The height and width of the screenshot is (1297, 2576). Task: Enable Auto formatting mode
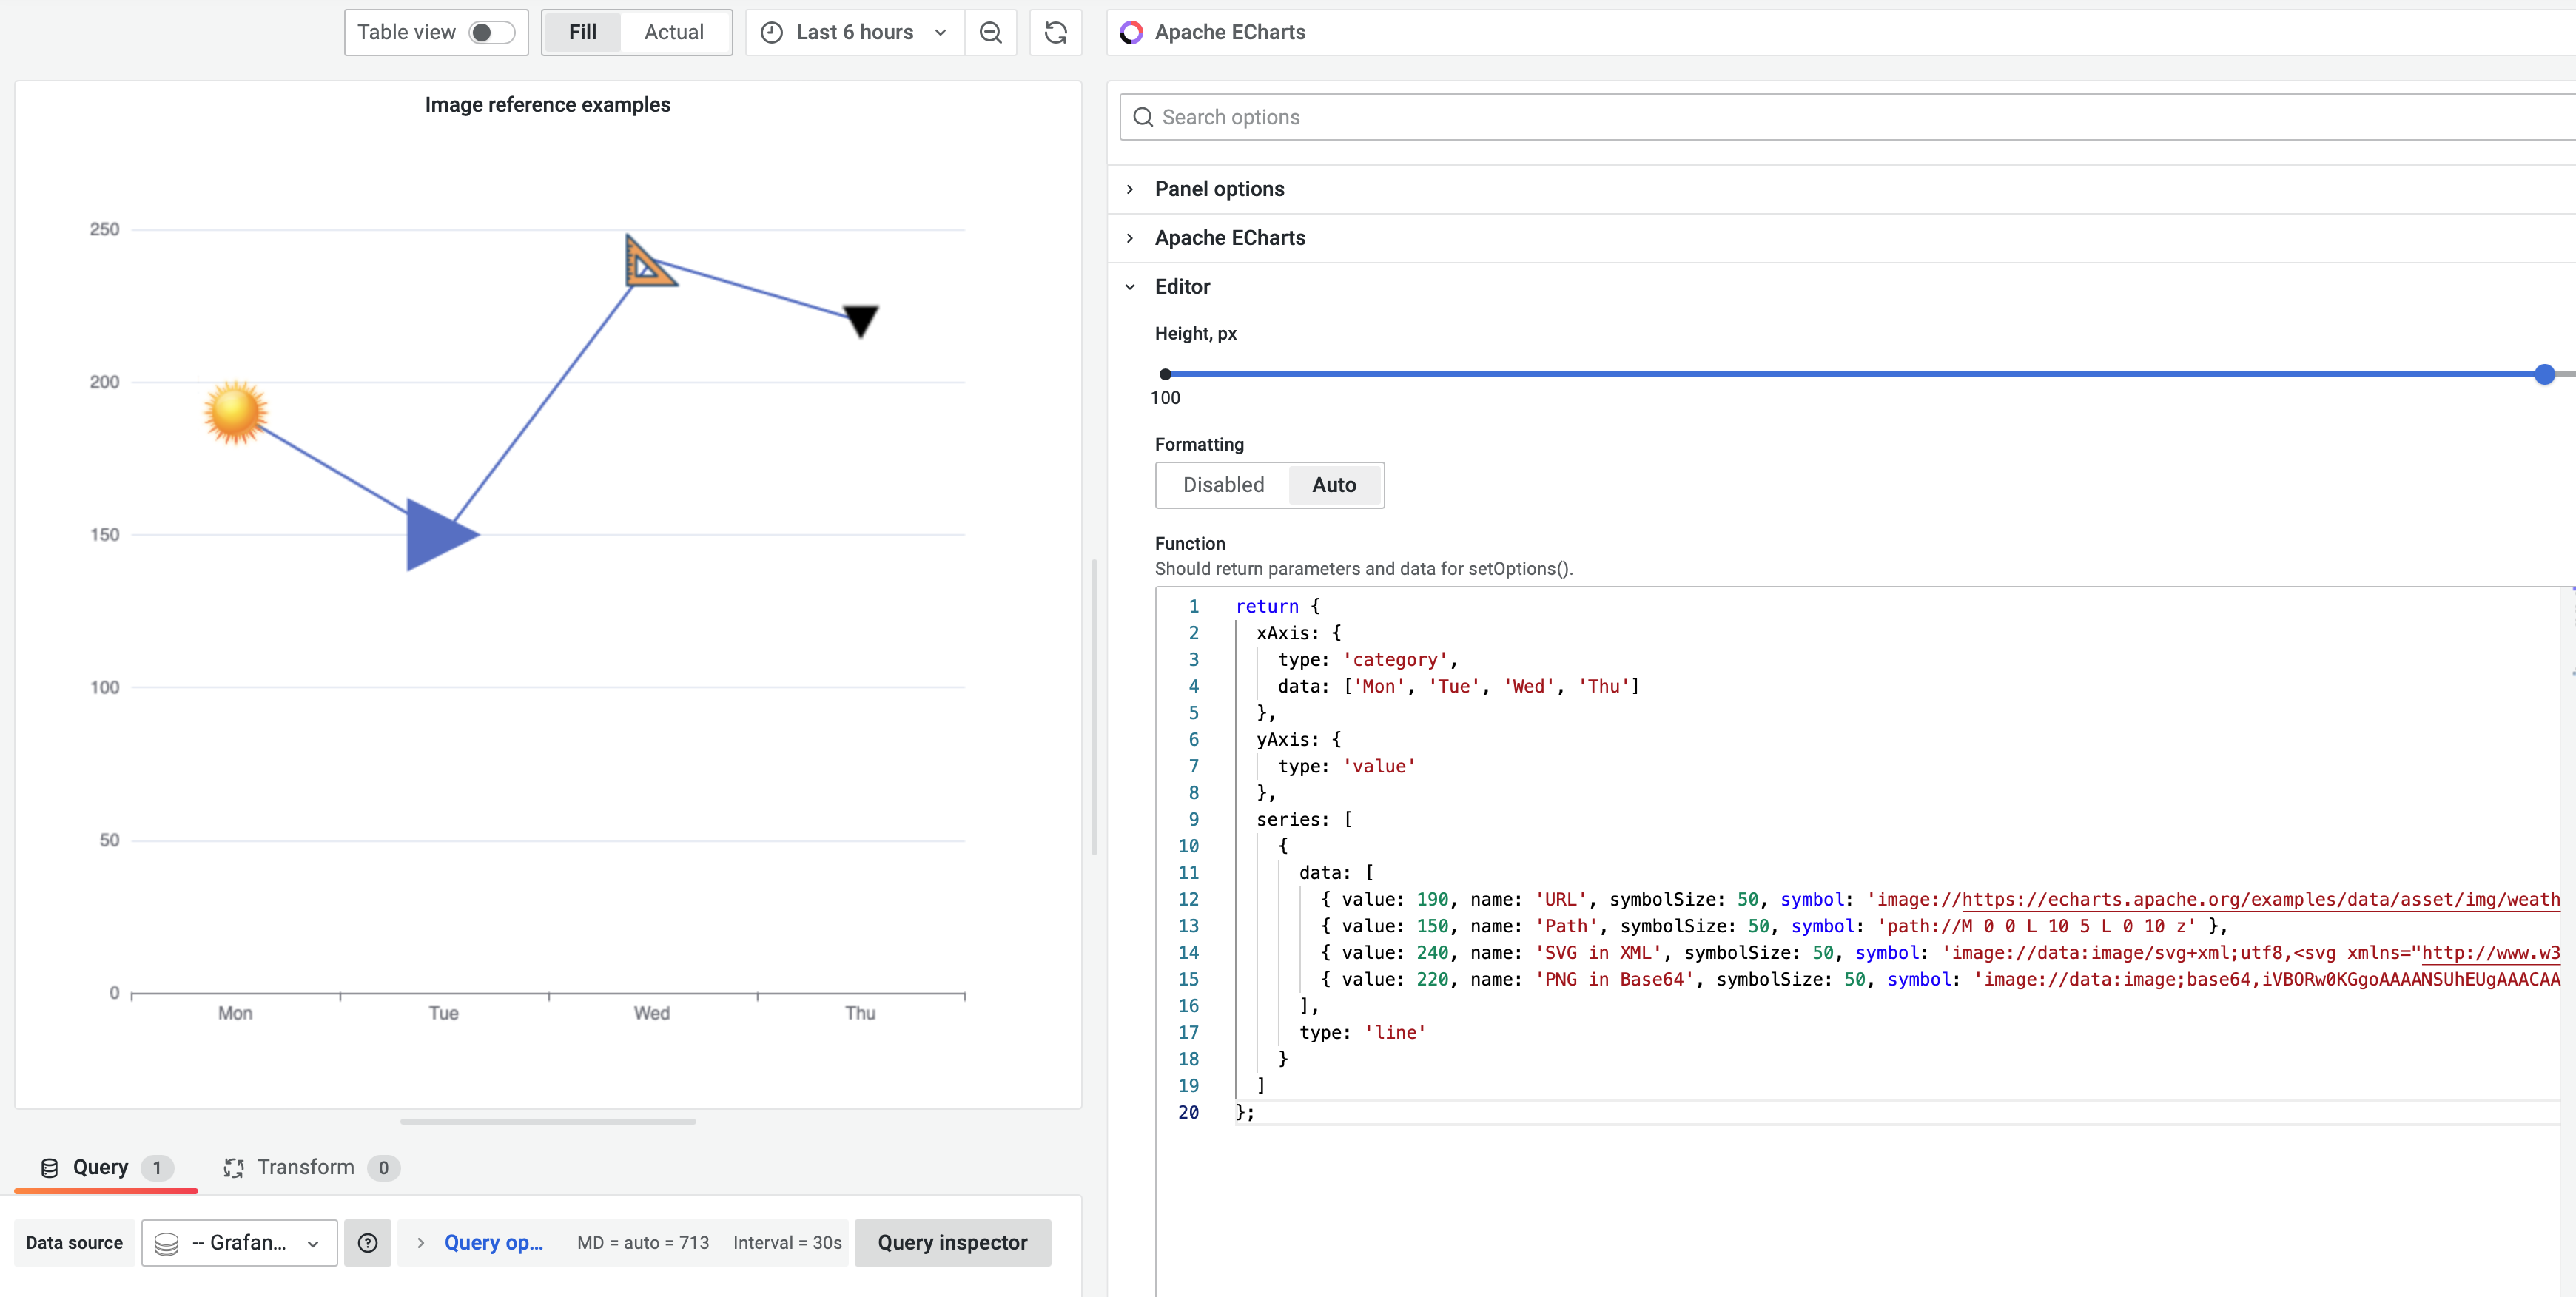point(1335,485)
